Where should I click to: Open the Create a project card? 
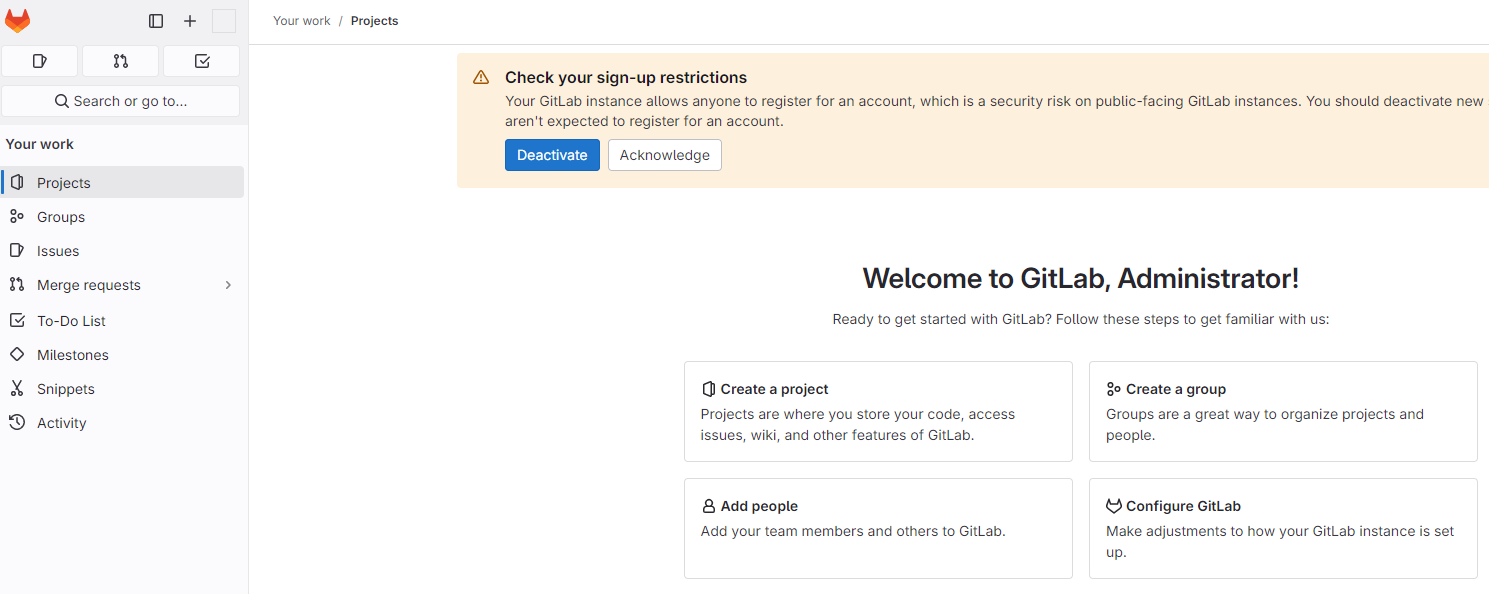878,411
